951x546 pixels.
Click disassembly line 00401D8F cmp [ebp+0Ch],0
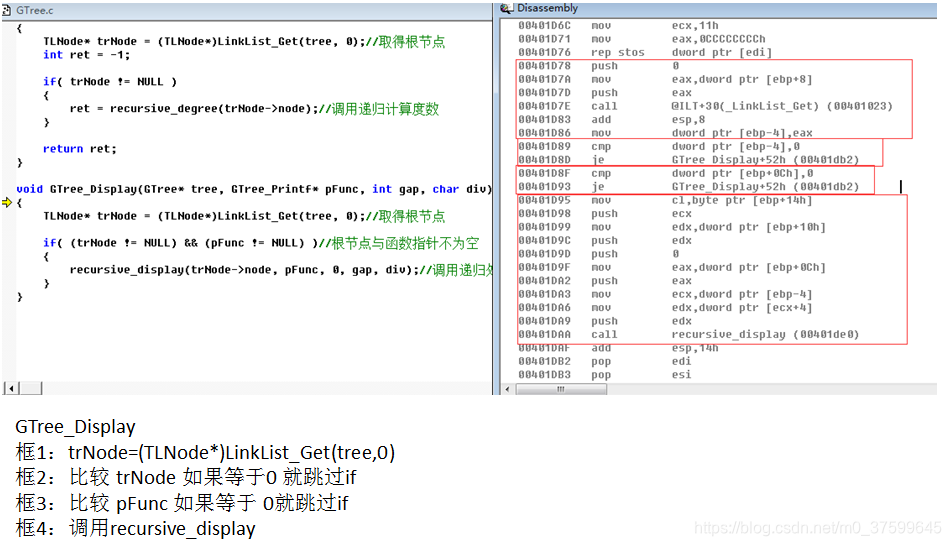[665, 173]
